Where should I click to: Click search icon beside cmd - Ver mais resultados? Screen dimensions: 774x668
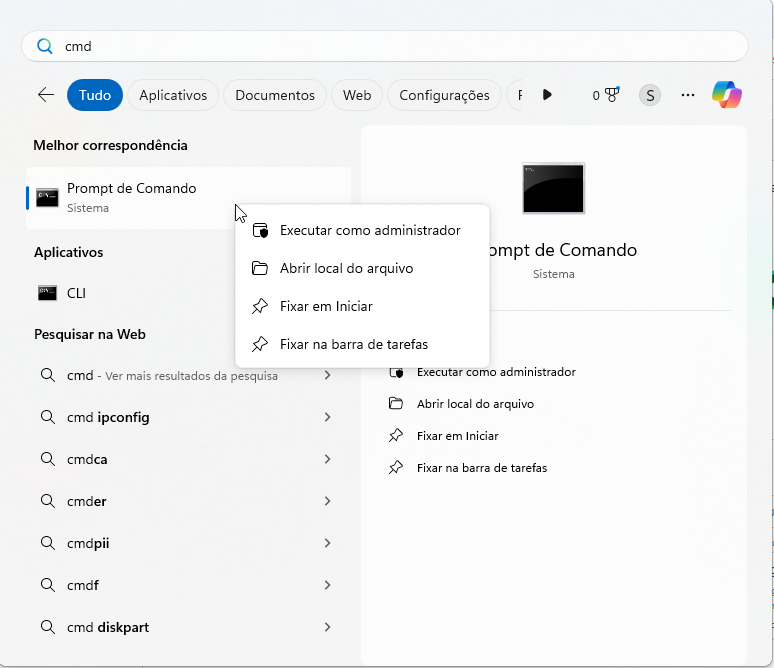(47, 375)
